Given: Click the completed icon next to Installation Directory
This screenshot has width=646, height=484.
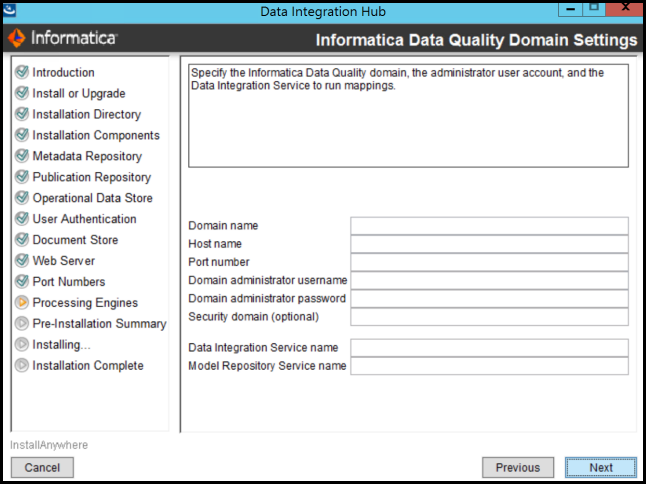Looking at the screenshot, I should [22, 114].
